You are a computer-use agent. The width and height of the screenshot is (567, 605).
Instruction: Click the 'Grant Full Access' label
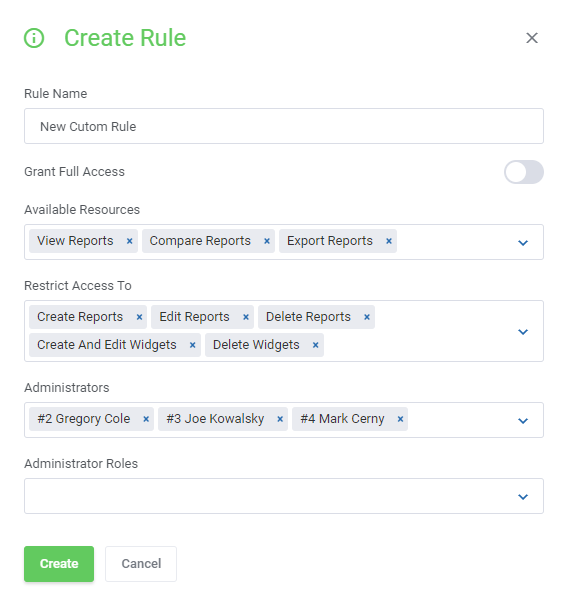(74, 172)
